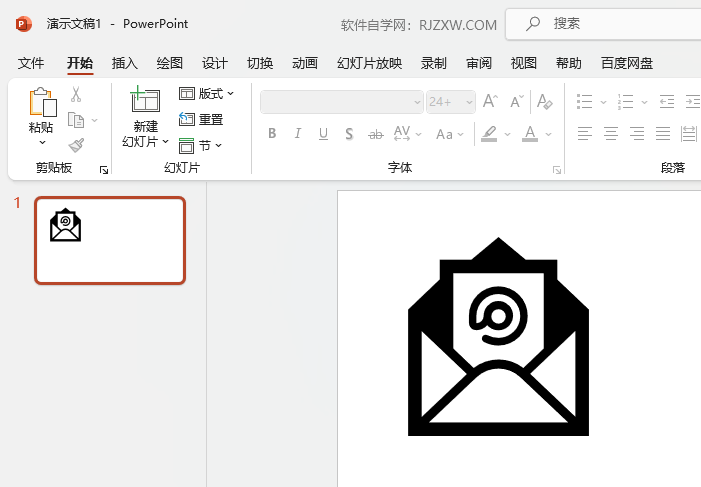Click the search (搜索) box
The height and width of the screenshot is (487, 701).
[604, 24]
